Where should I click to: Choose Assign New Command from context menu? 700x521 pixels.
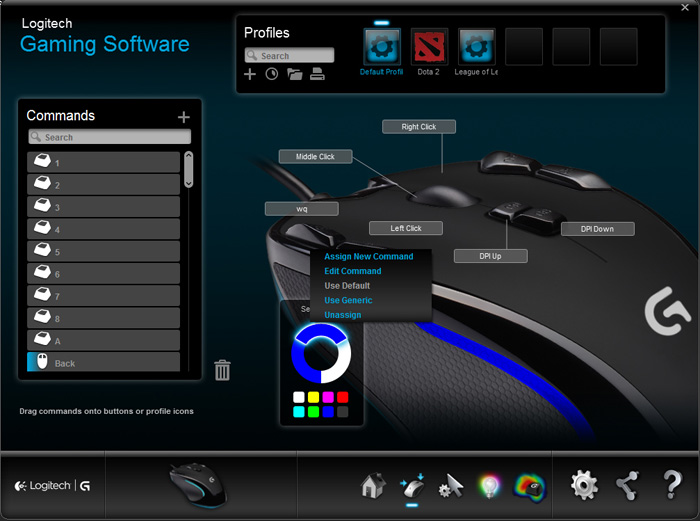coord(368,256)
